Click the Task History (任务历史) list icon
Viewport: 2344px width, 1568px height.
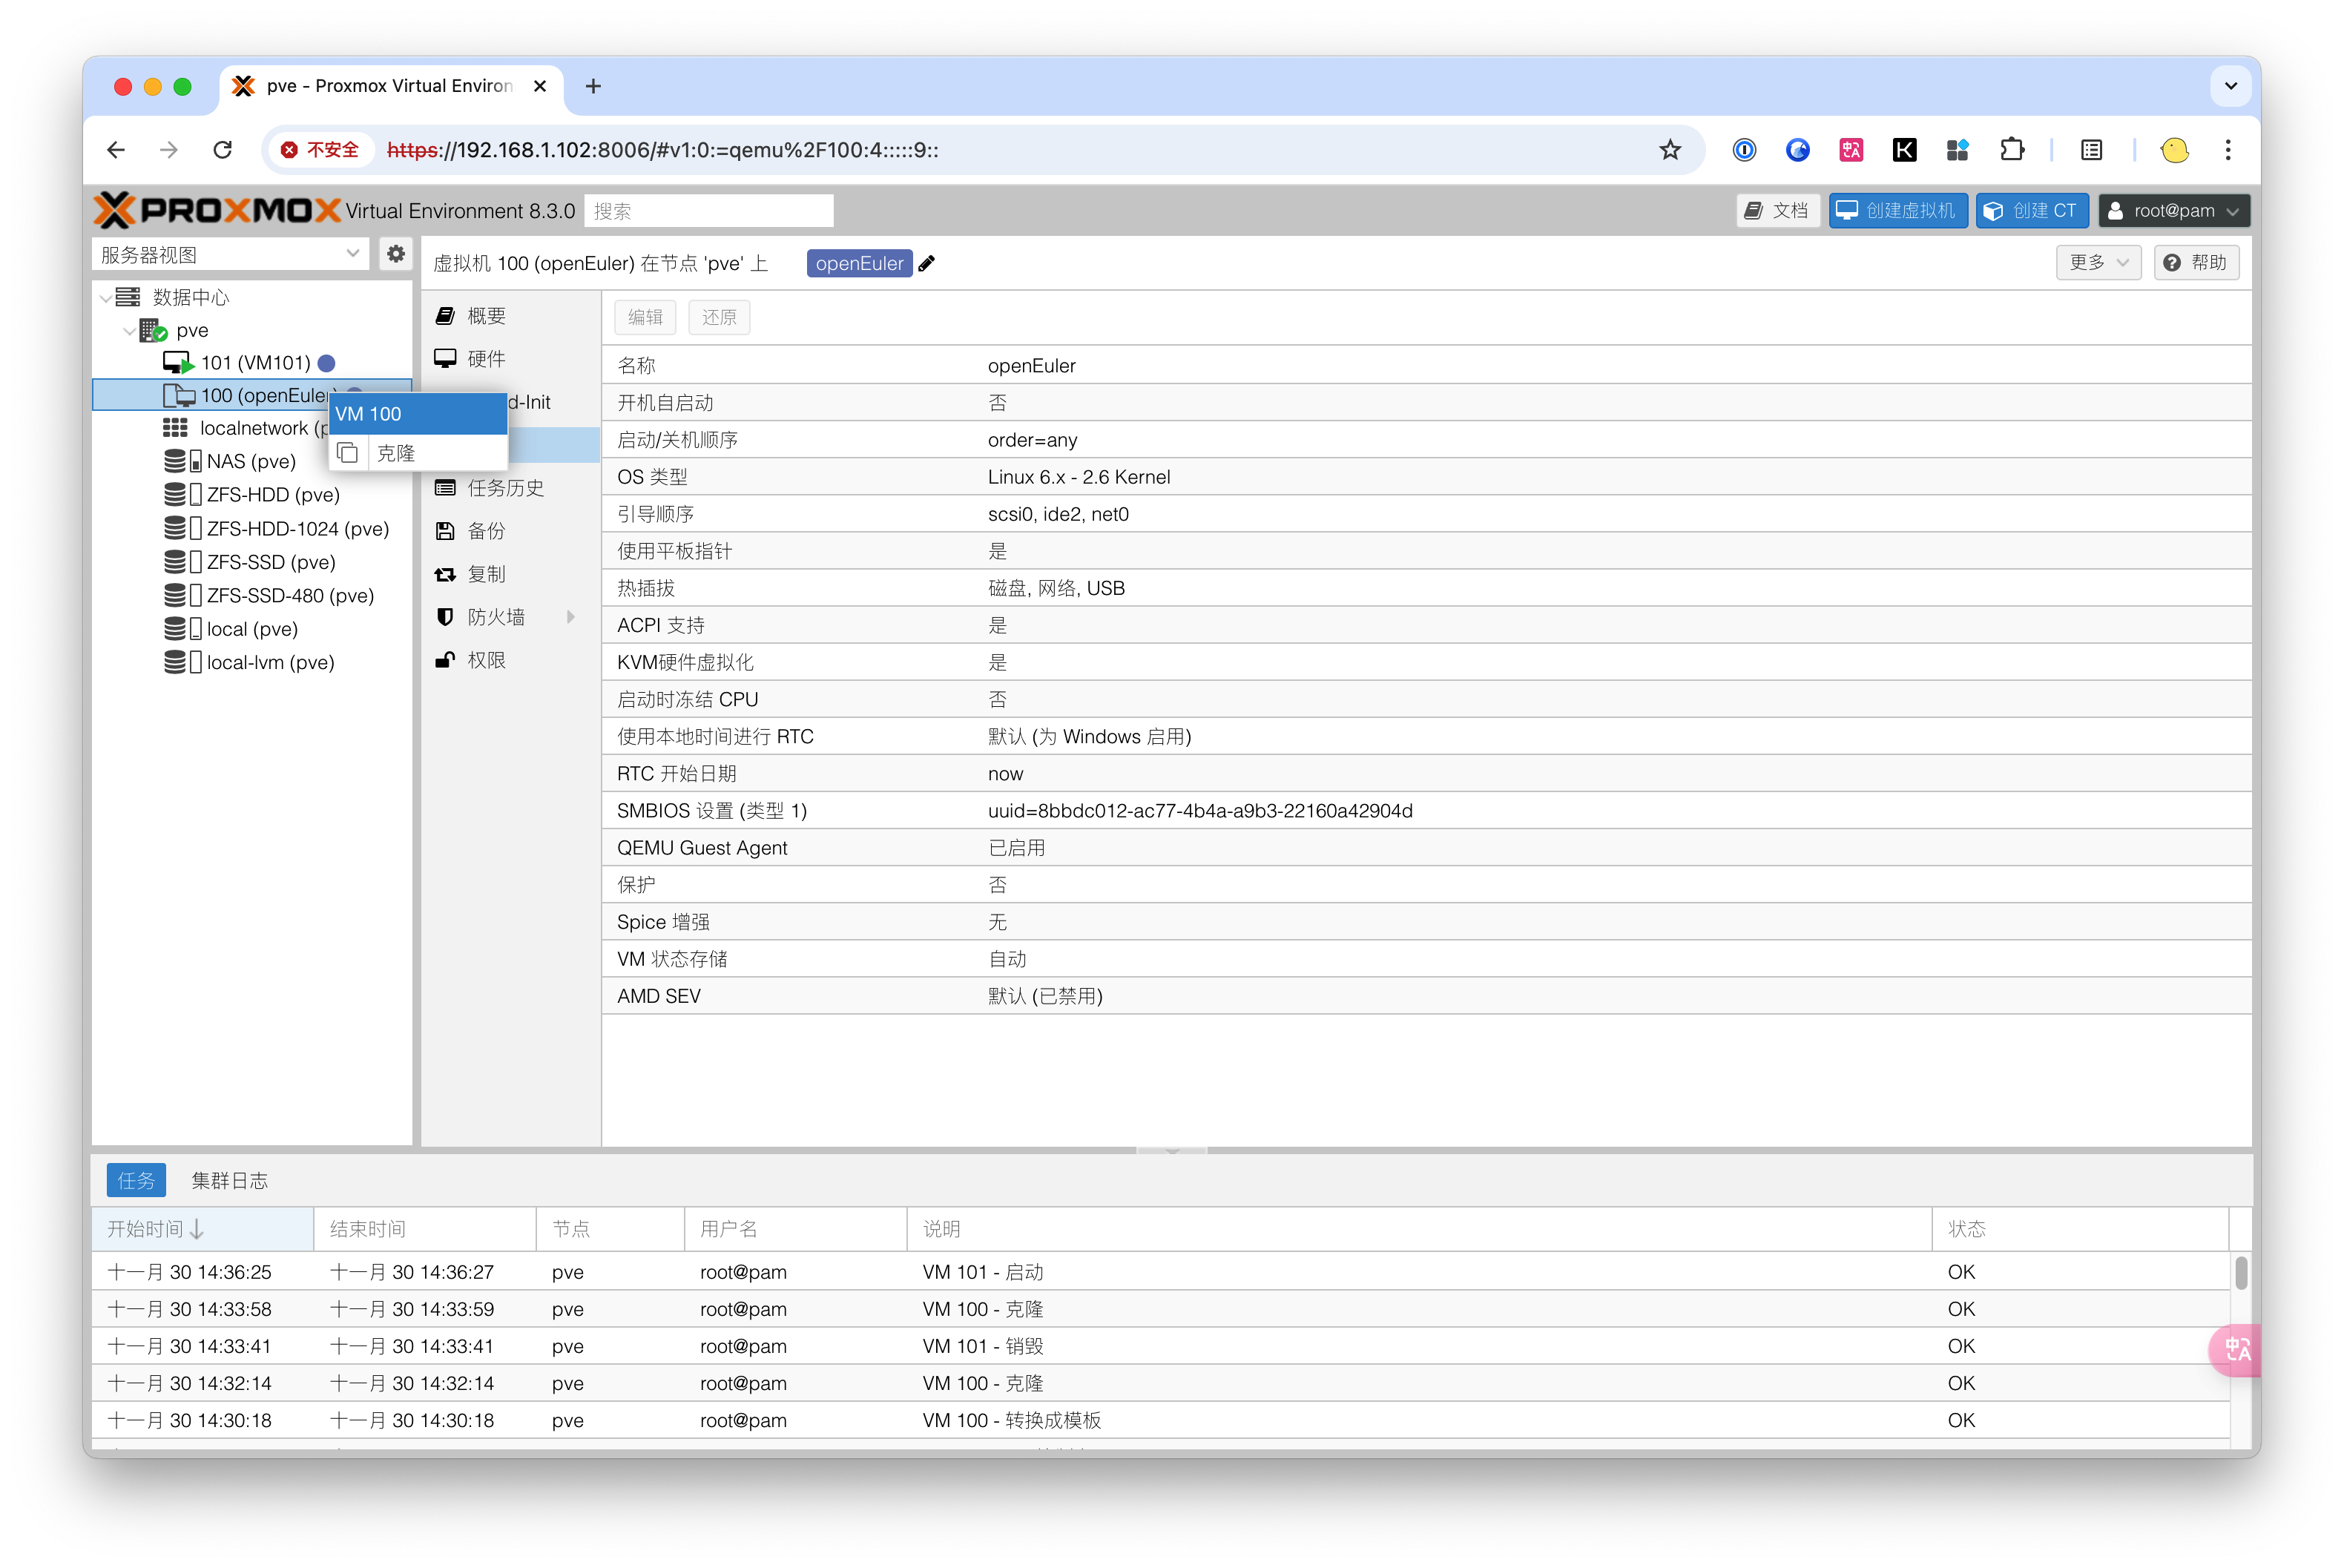coord(446,488)
